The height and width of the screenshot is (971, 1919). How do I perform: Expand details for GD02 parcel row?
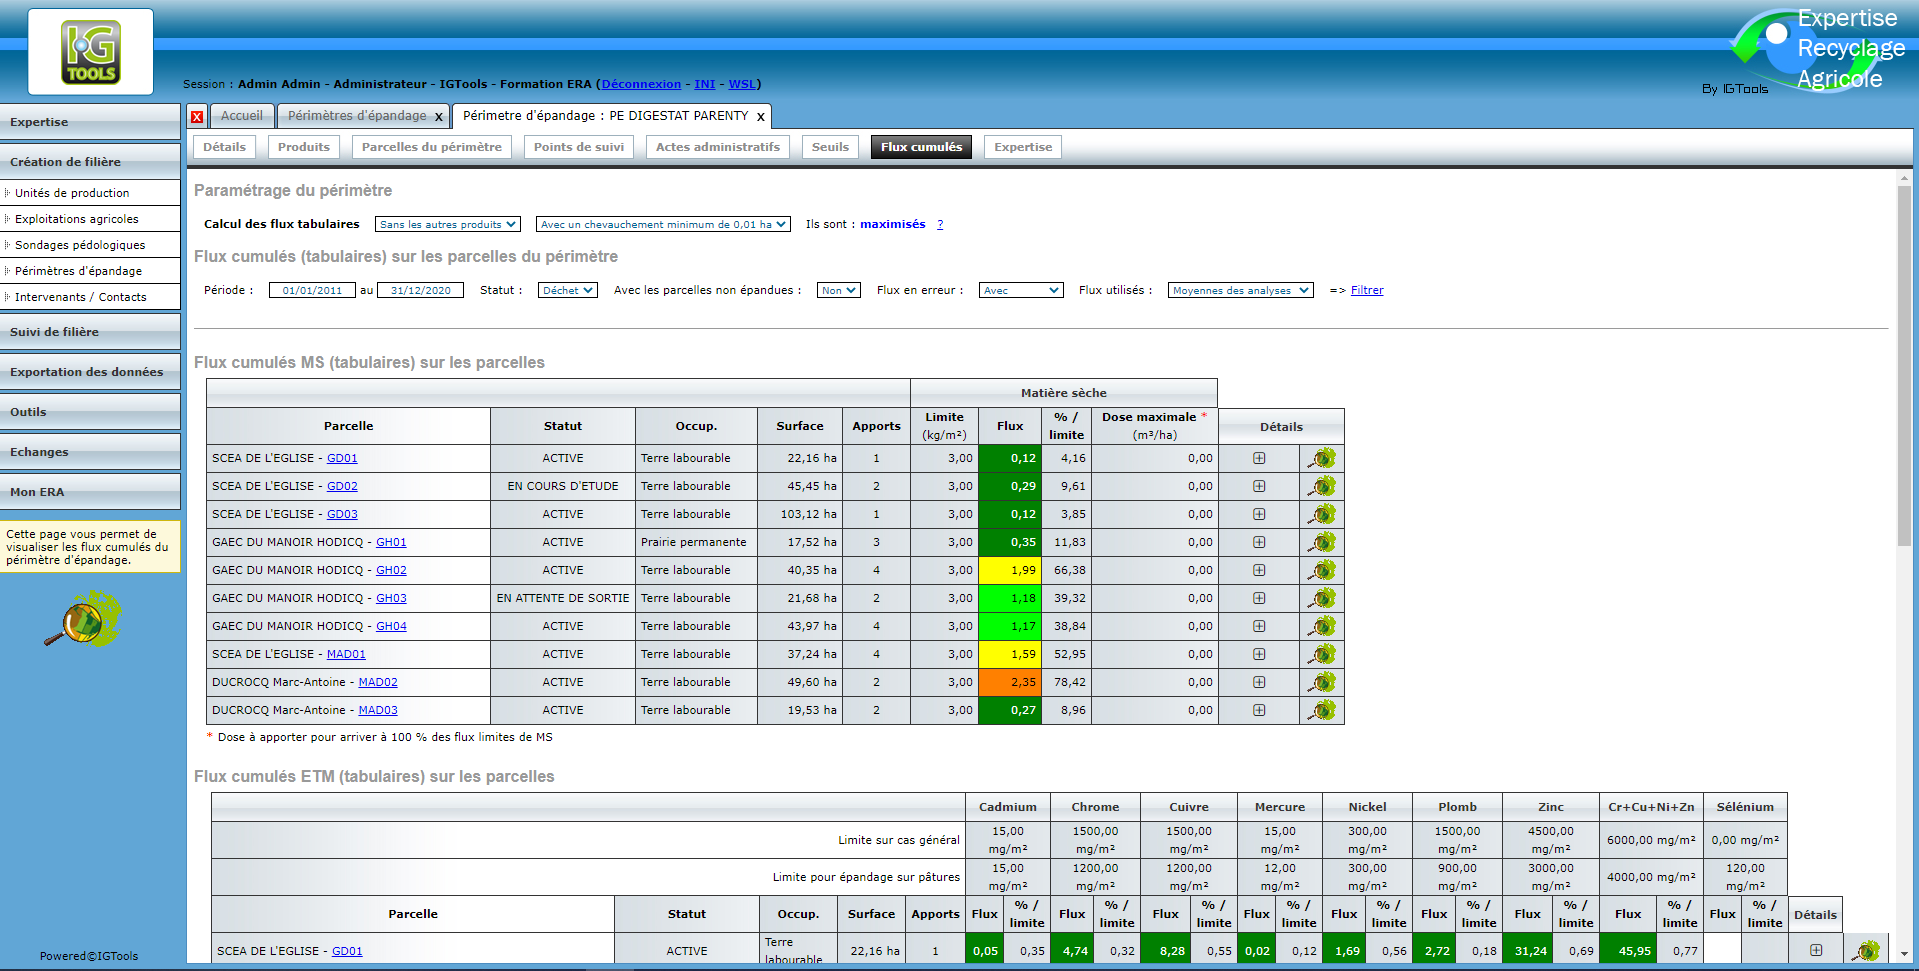click(1259, 486)
